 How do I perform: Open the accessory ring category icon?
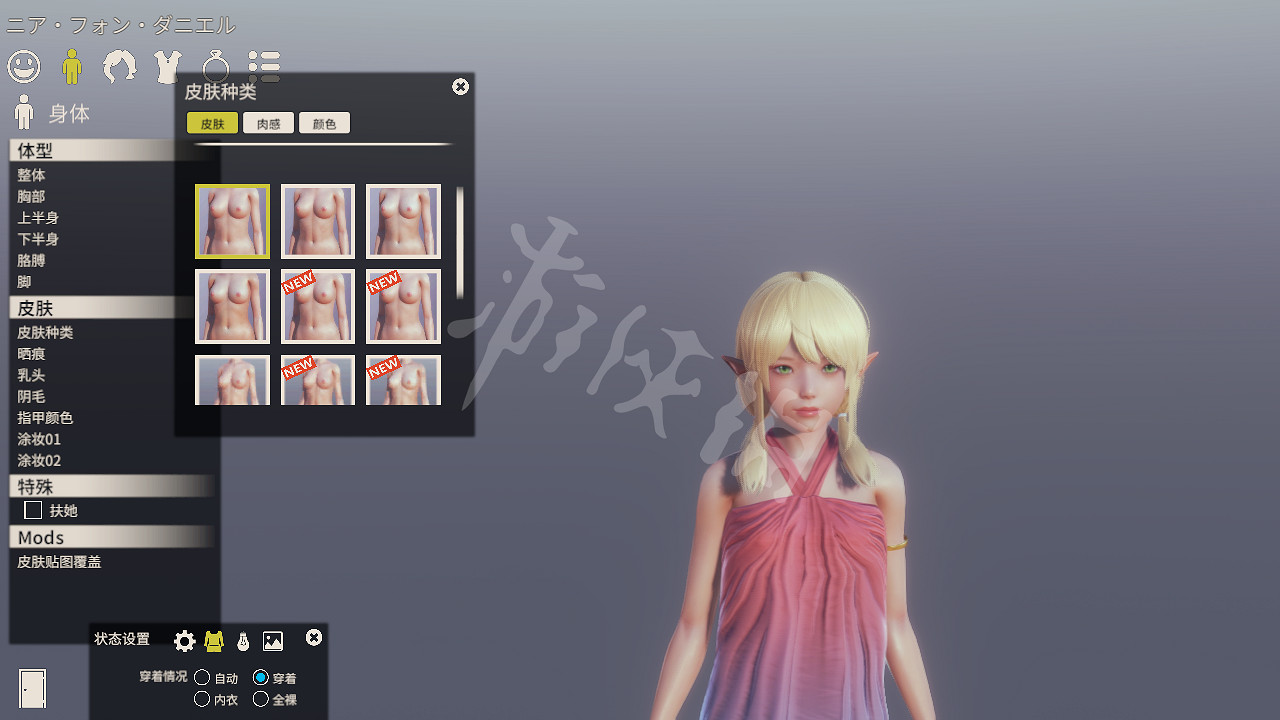(x=216, y=67)
